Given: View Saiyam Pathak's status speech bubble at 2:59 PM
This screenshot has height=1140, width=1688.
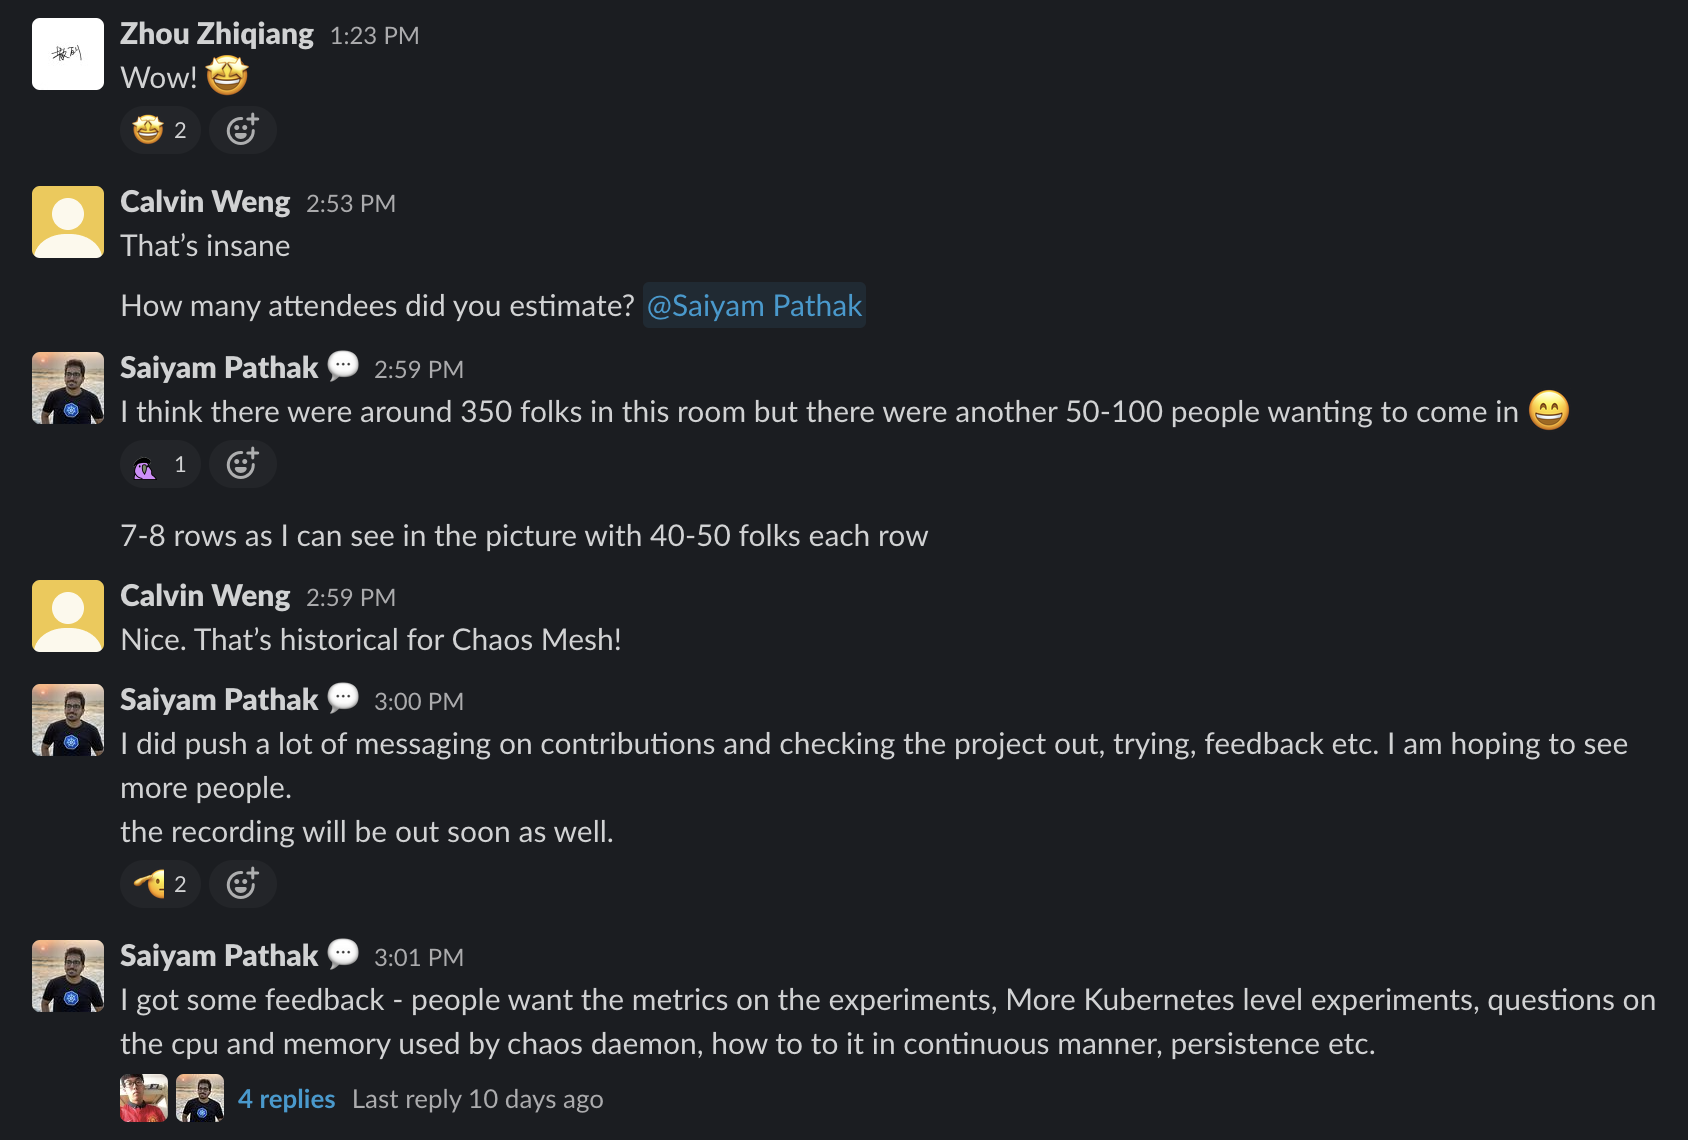Looking at the screenshot, I should [343, 366].
